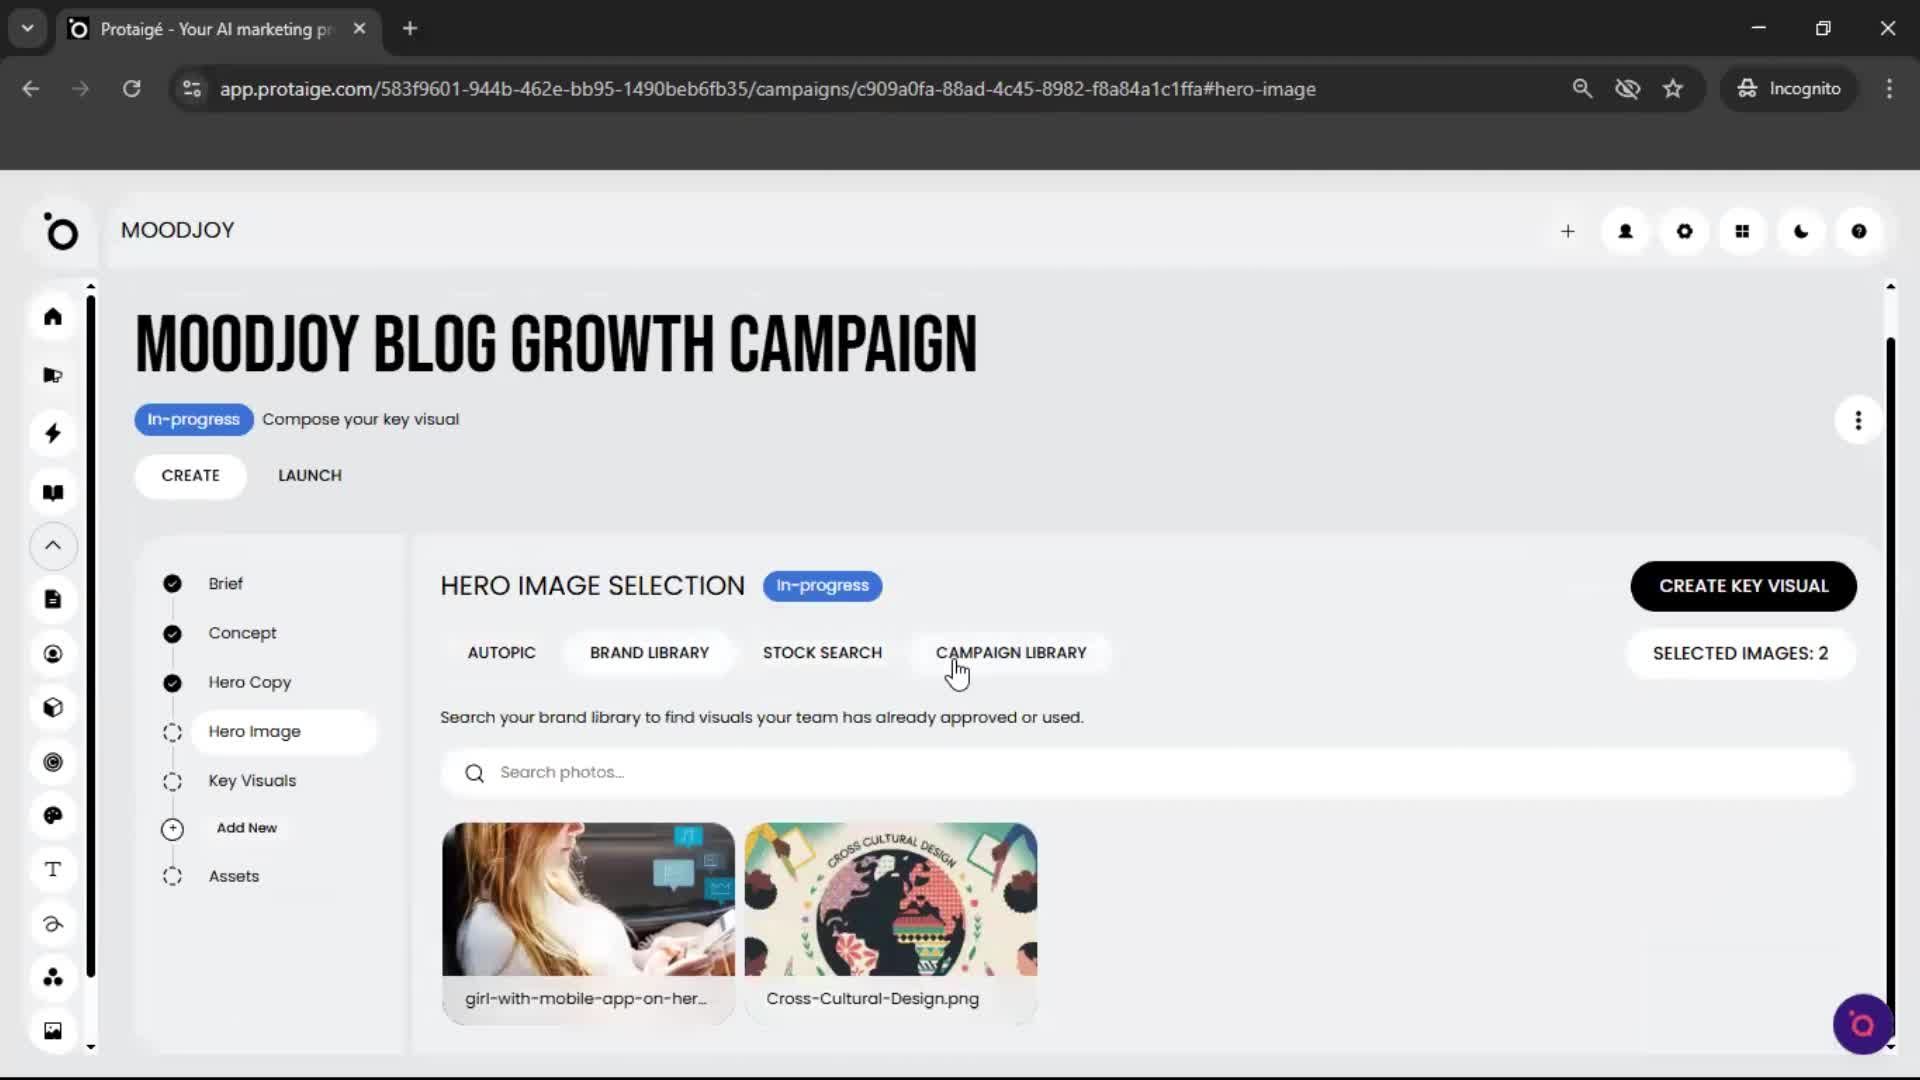Click the Text tool icon in sidebar
Image resolution: width=1920 pixels, height=1080 pixels.
pos(53,869)
